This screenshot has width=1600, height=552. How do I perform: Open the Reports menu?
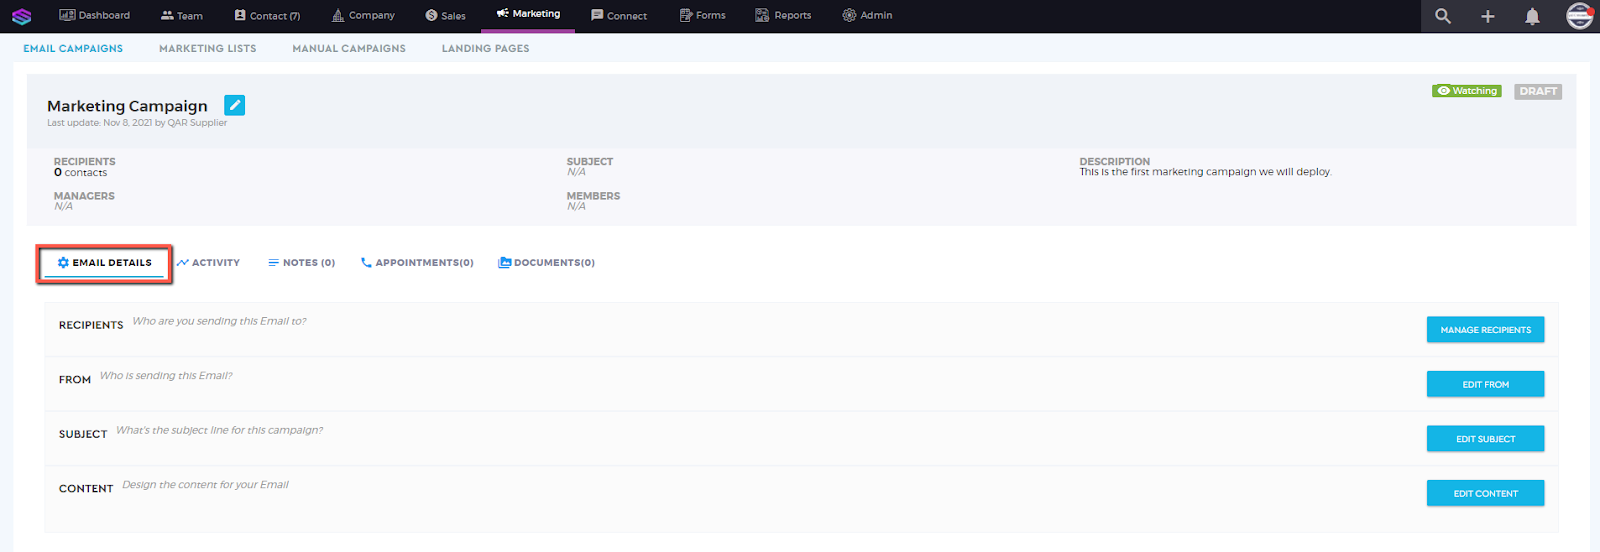[x=783, y=15]
